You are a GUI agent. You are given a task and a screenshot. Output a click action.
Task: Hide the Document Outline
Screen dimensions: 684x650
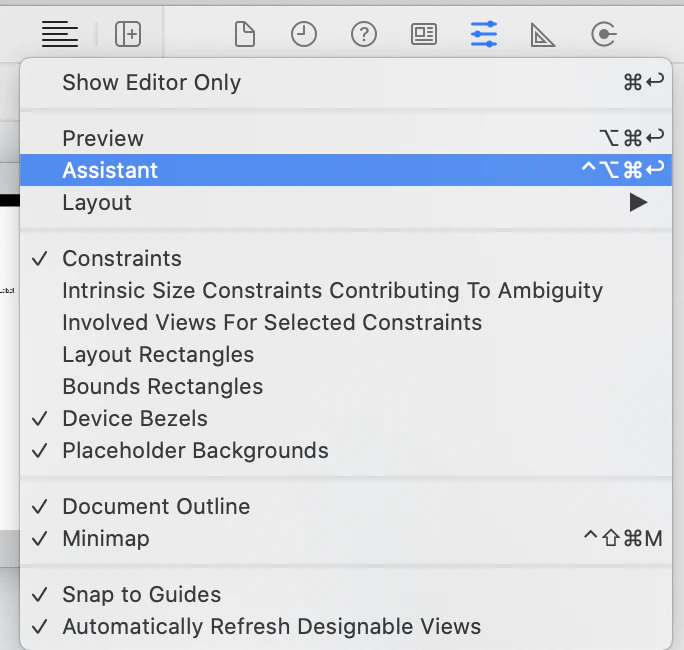(x=346, y=506)
